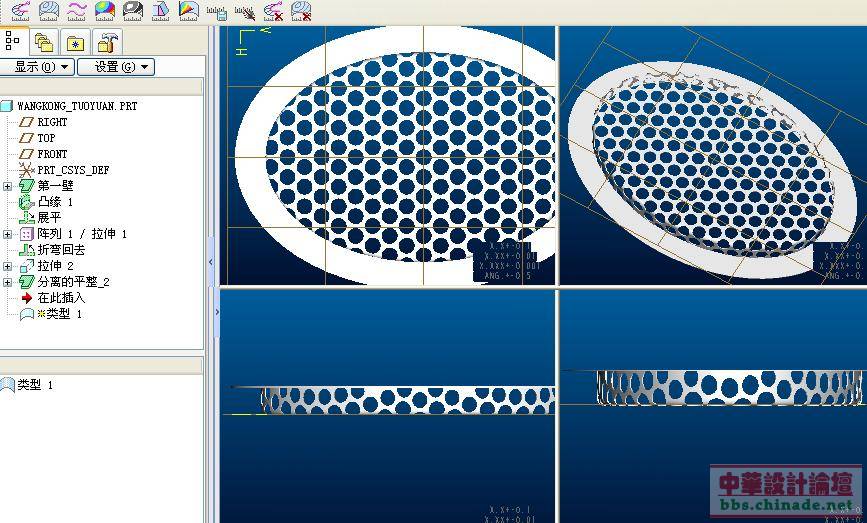Click the hide all analyses ruler icon
The height and width of the screenshot is (523, 867).
tap(245, 12)
